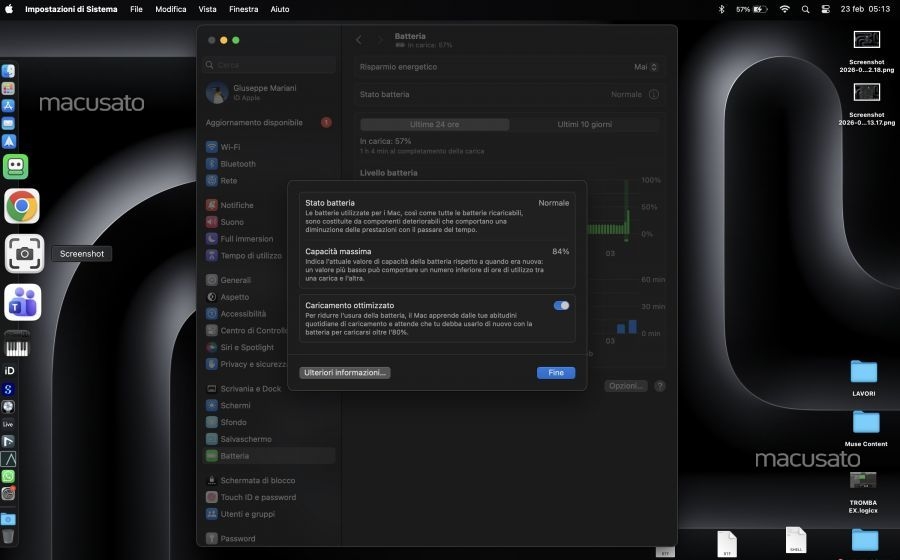
Task: Open Screenshot app in the dock
Action: click(22, 254)
